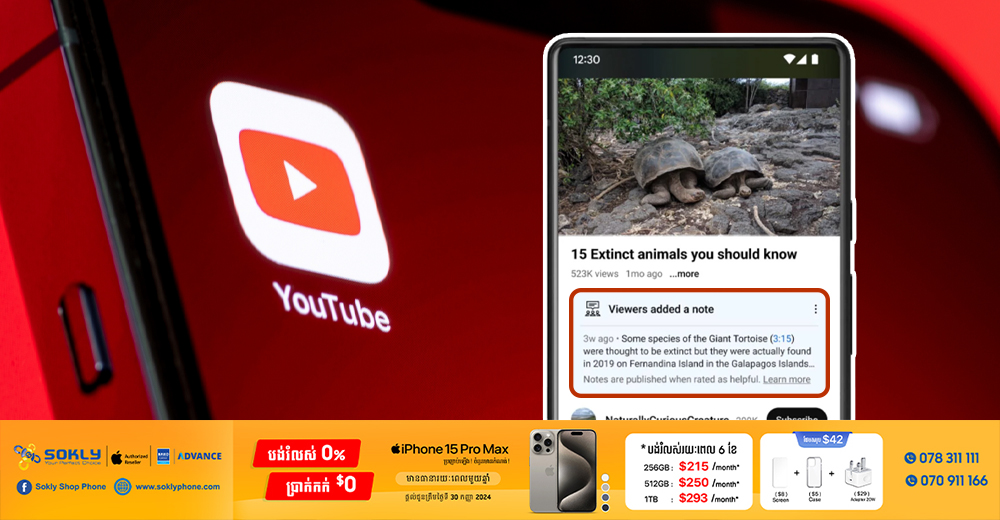Click the globe icon beside www.soklyphone.com

coord(122,487)
